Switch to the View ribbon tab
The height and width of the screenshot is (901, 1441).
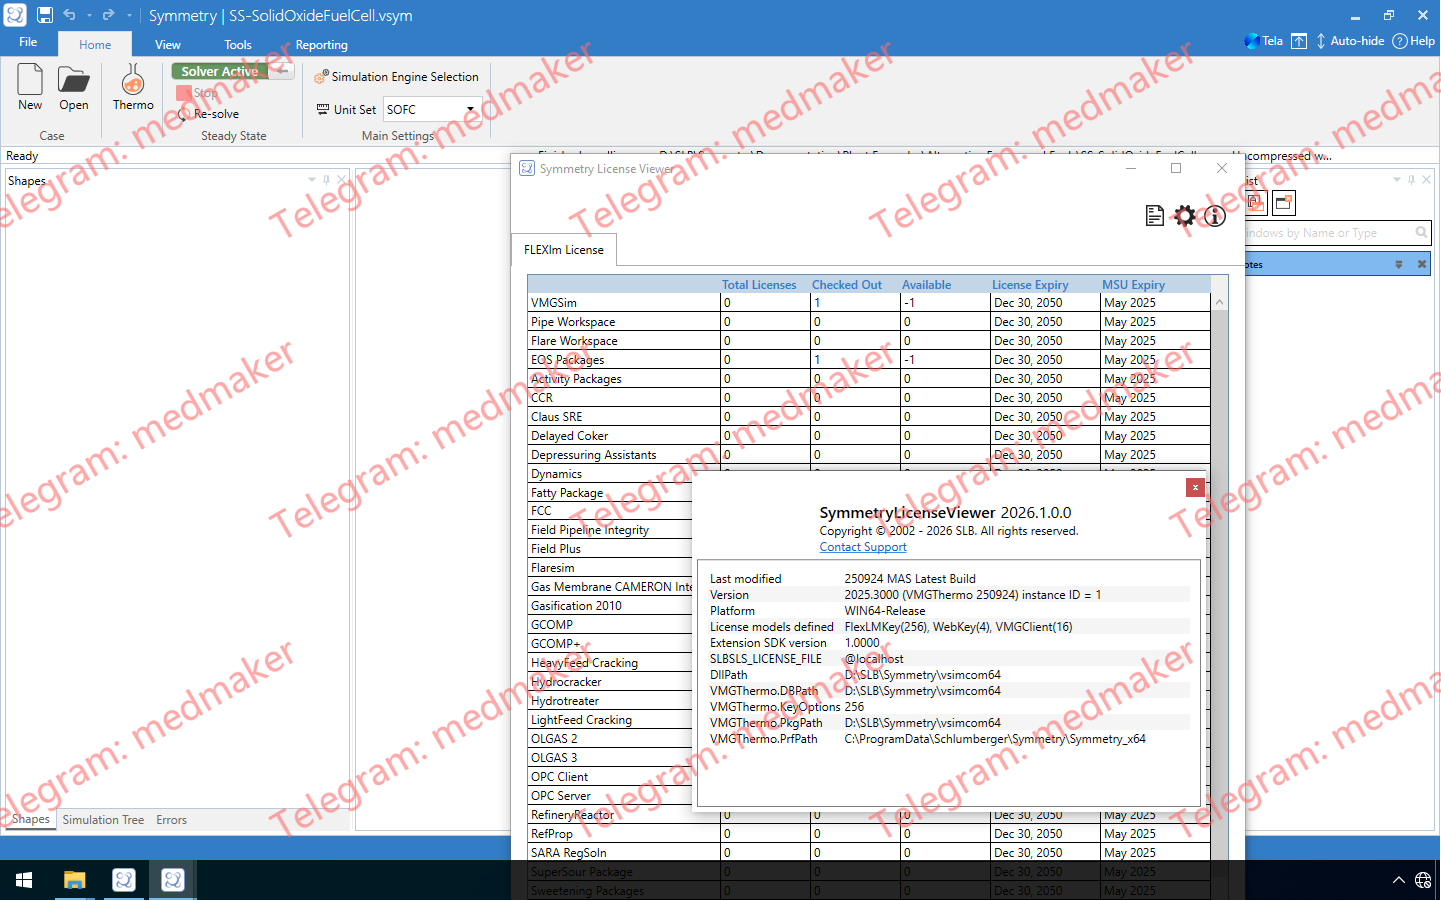[167, 45]
